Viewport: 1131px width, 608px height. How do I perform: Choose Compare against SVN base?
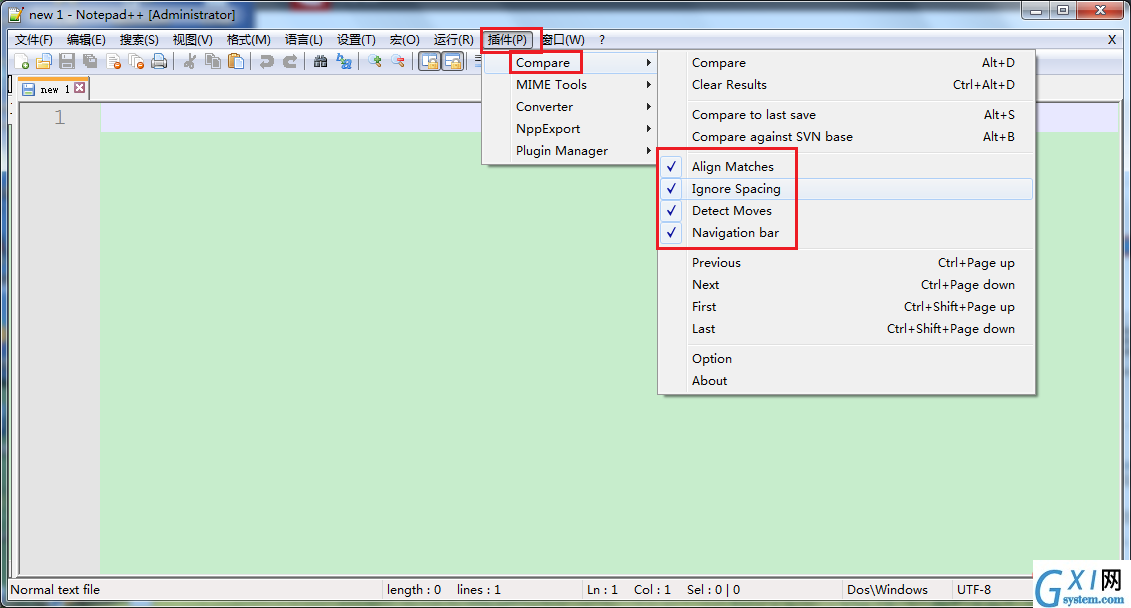(x=847, y=137)
